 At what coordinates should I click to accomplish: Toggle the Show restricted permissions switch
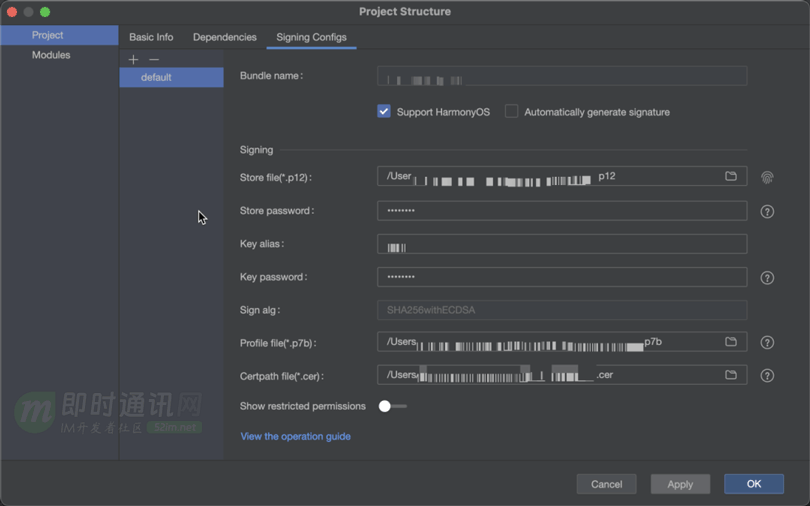coord(393,406)
